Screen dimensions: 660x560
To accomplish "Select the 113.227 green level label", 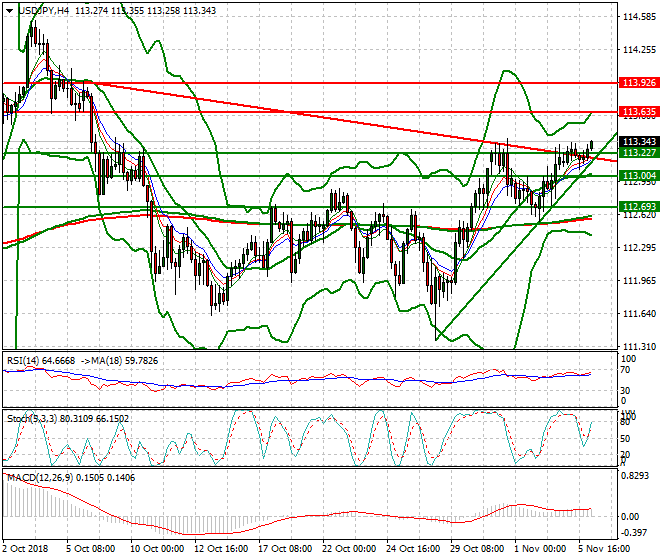I will (639, 152).
